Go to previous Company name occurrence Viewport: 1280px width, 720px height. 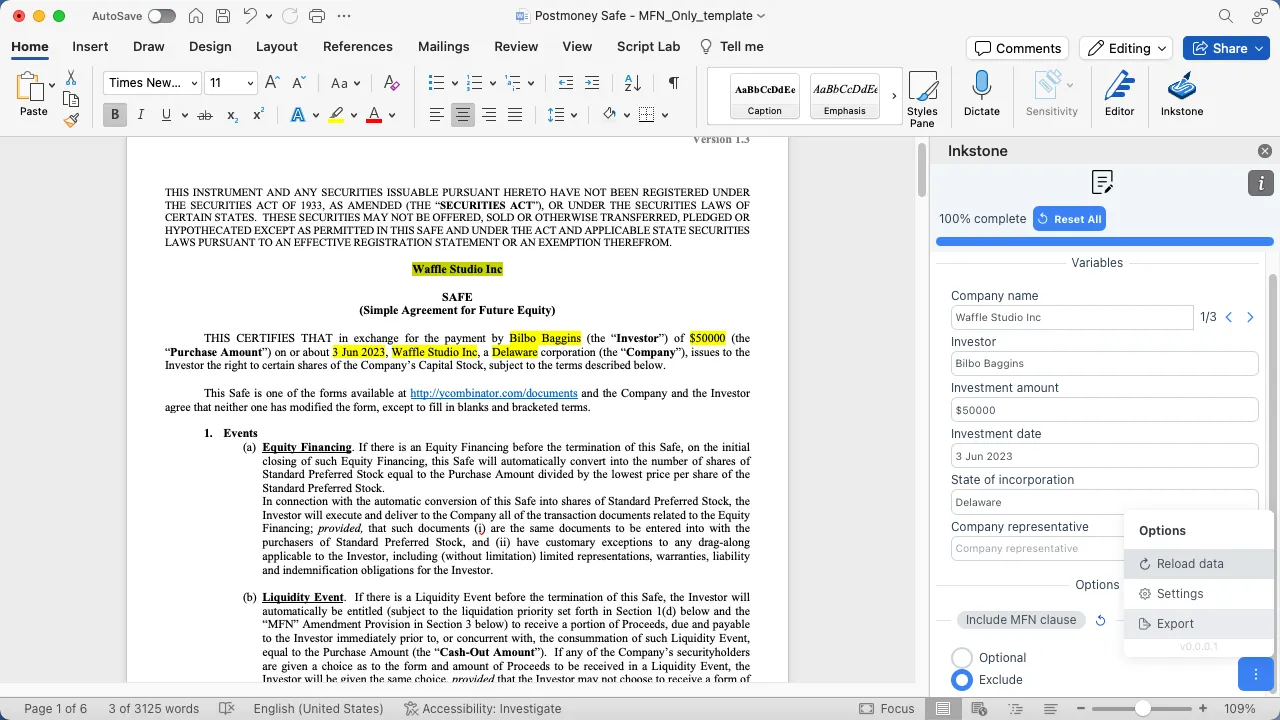[x=1229, y=317]
